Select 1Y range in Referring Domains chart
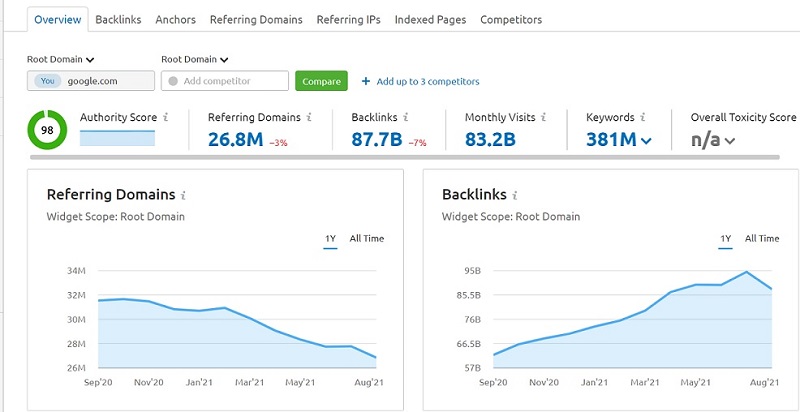Screen dimensions: 800x412 331,239
